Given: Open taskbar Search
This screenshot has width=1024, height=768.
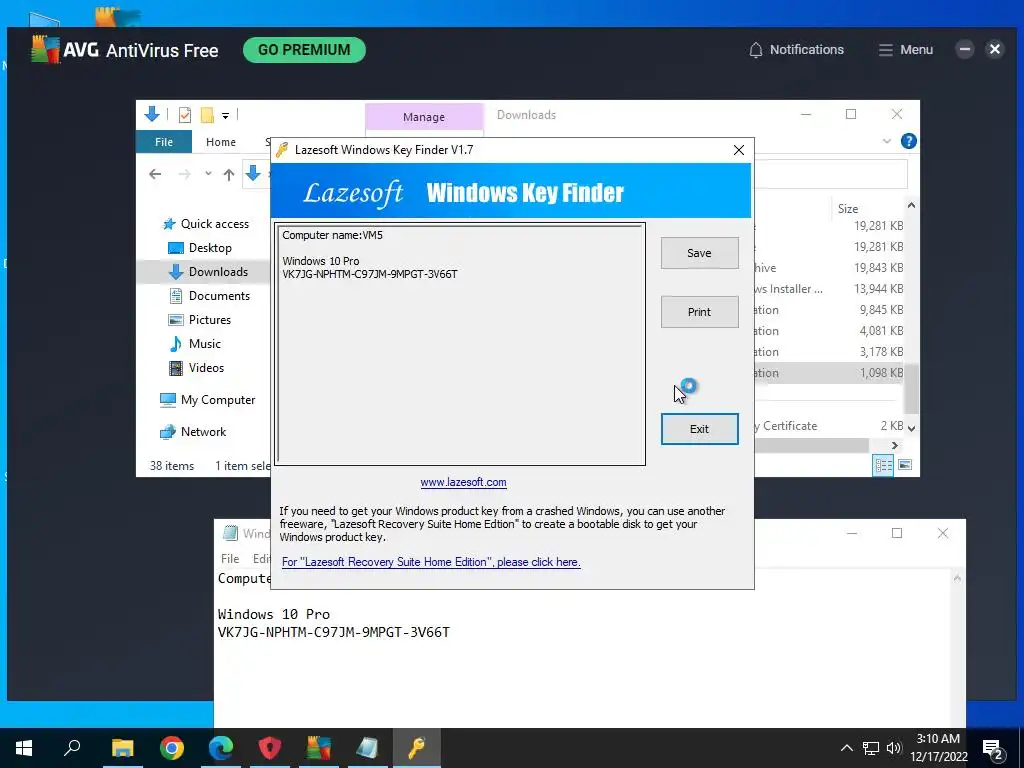Looking at the screenshot, I should coord(72,748).
